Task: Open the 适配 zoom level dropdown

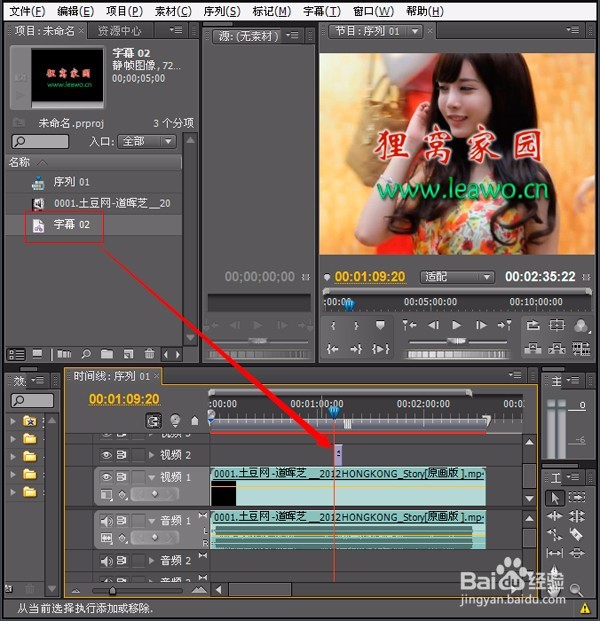Action: (457, 277)
